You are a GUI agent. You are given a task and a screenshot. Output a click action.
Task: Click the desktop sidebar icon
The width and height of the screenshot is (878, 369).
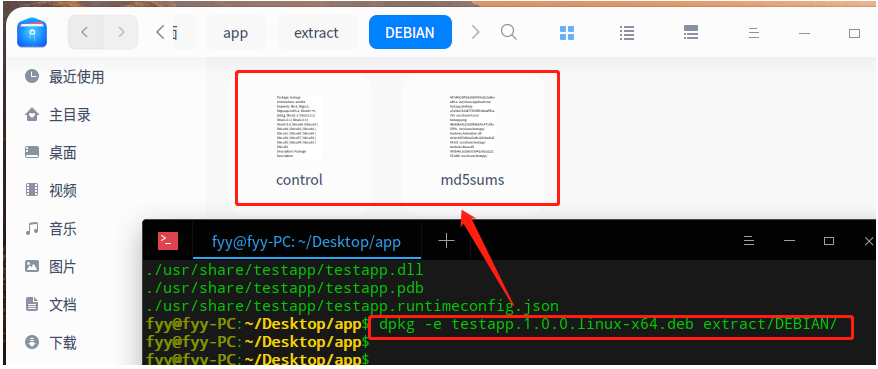tap(32, 152)
